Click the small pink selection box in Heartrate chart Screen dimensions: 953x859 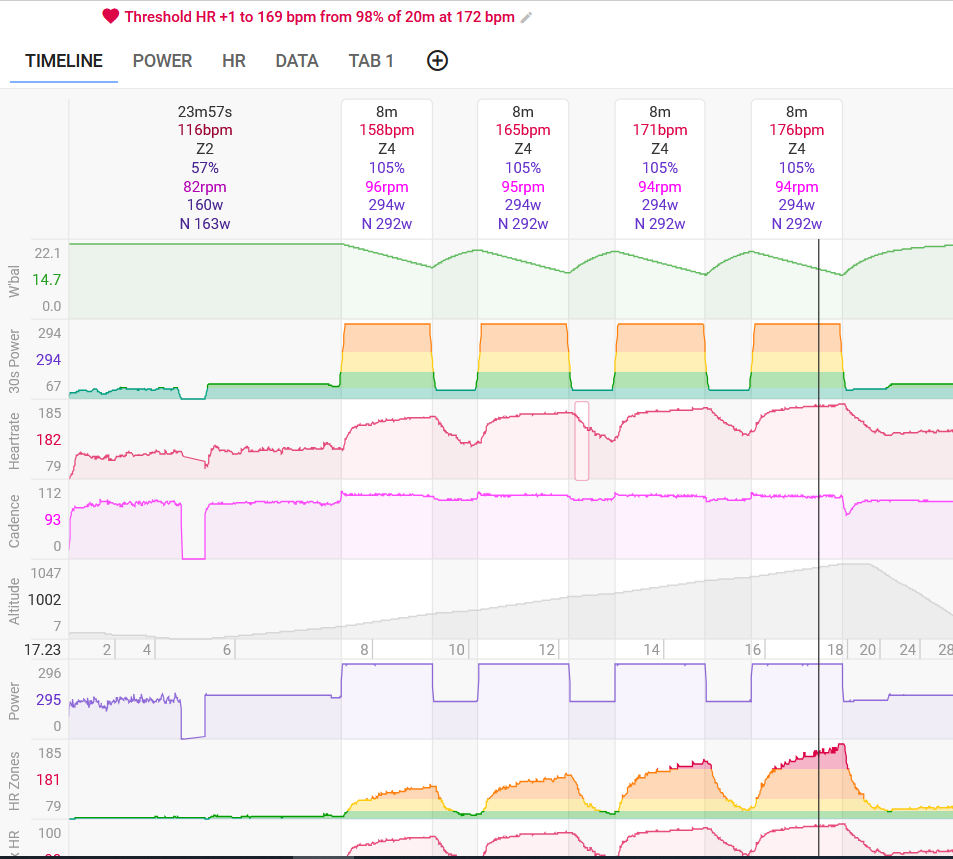point(582,441)
